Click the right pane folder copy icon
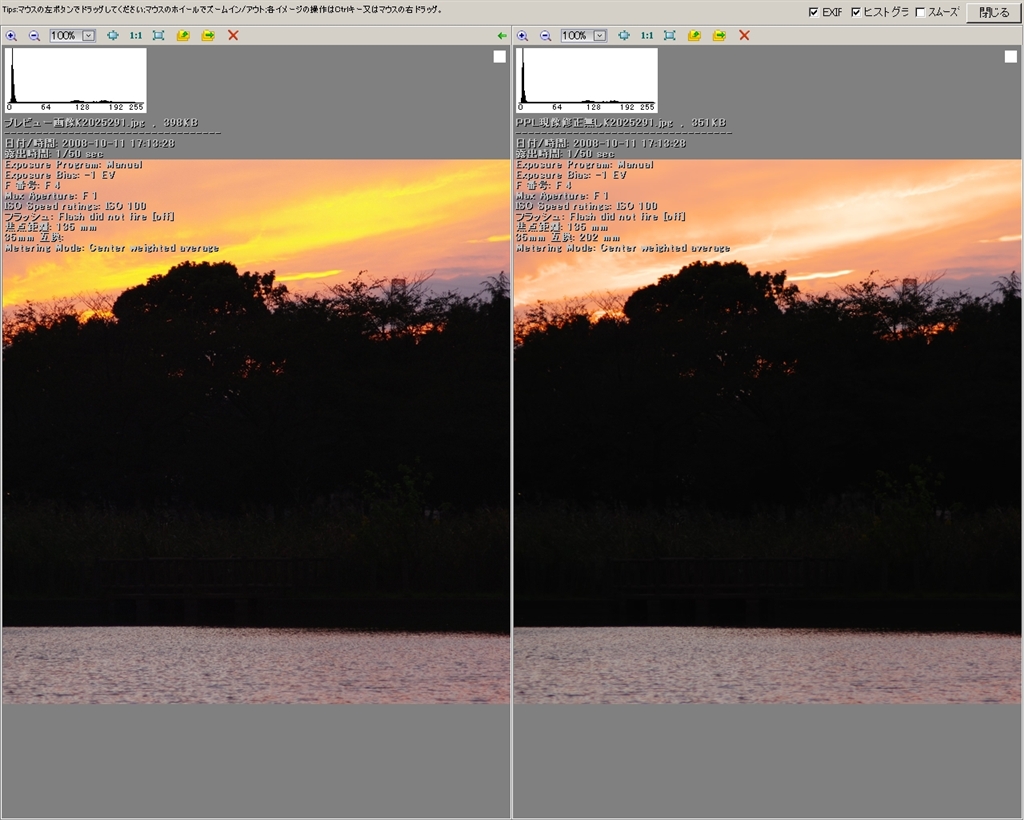Viewport: 1024px width, 820px height. tap(694, 35)
